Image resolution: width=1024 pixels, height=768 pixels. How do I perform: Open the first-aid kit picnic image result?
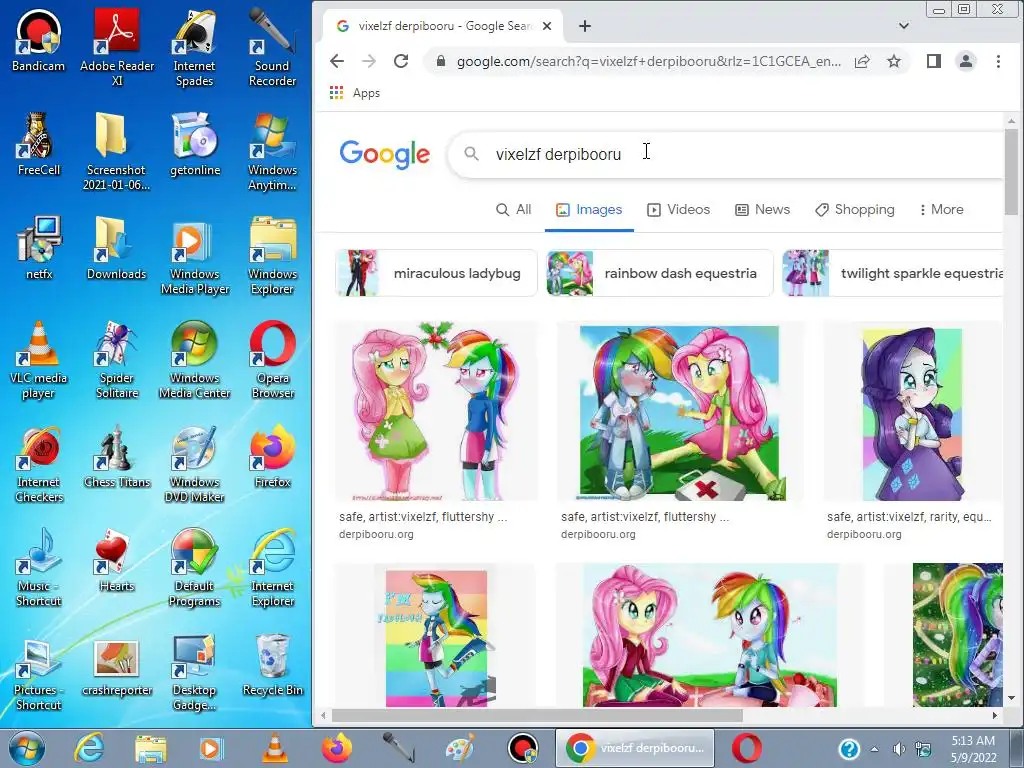click(679, 413)
